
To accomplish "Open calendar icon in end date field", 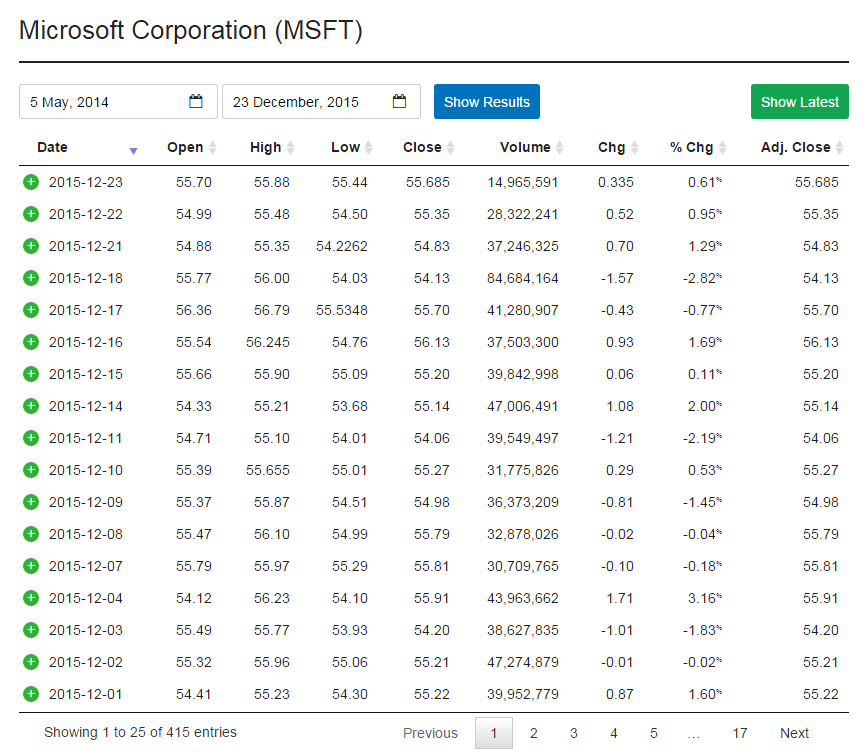I will (400, 102).
